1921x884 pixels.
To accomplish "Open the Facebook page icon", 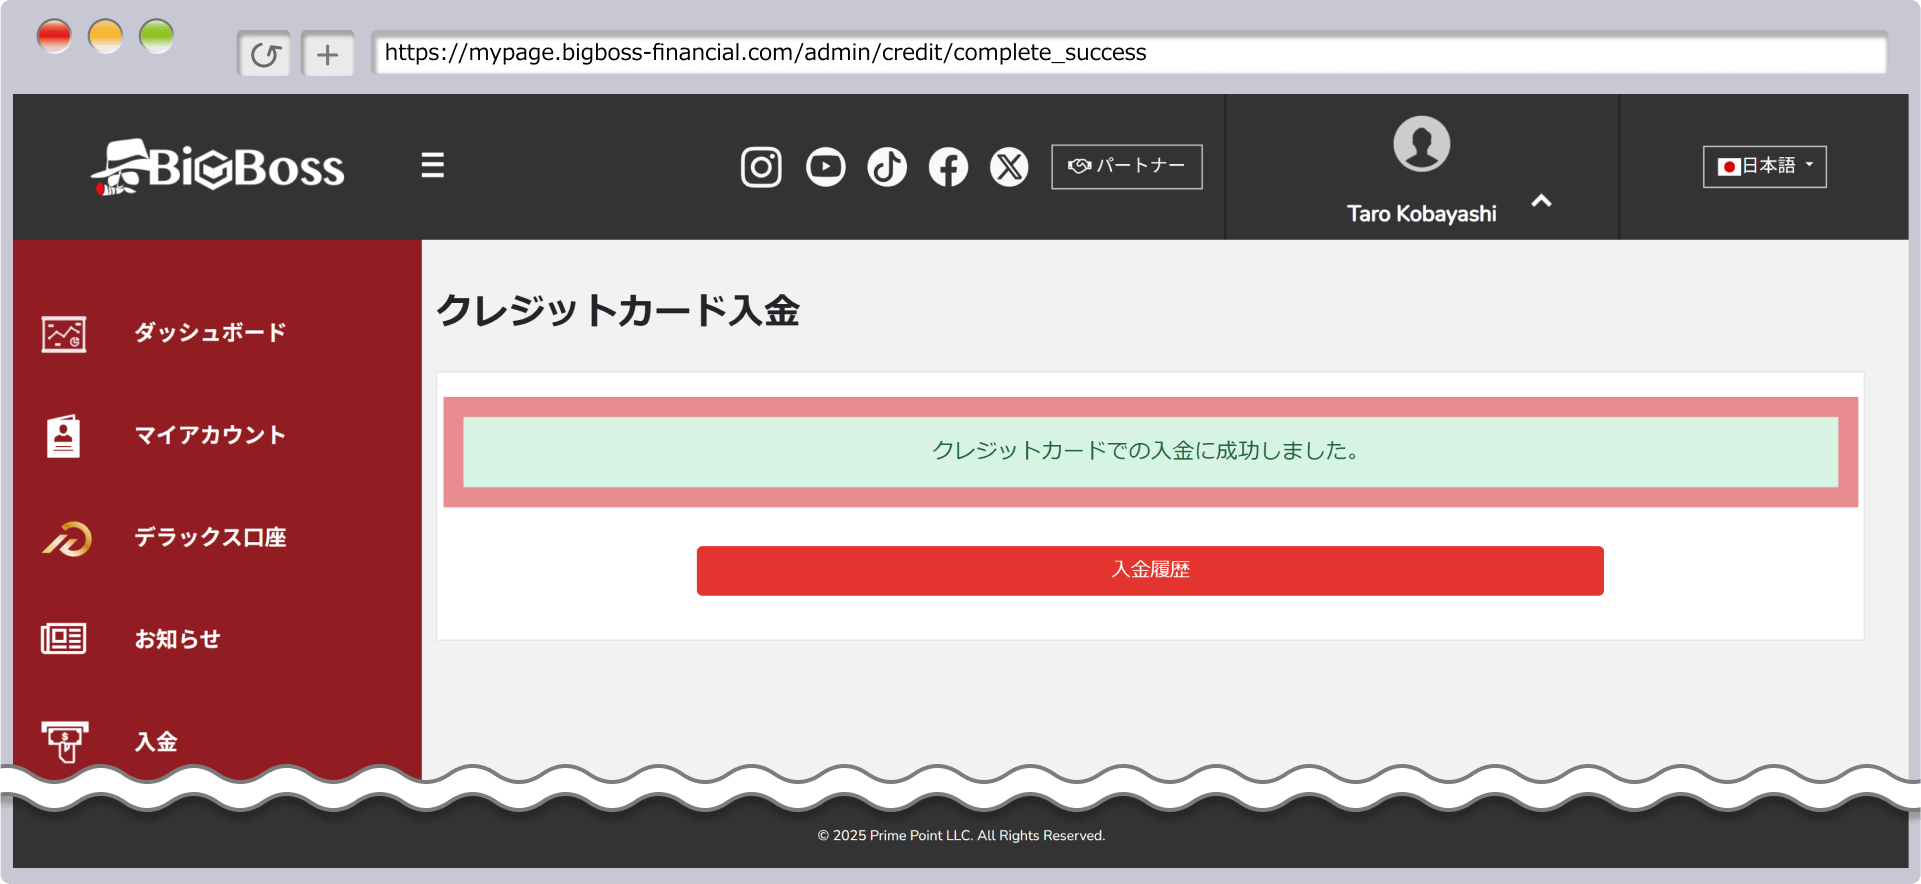I will pos(948,167).
